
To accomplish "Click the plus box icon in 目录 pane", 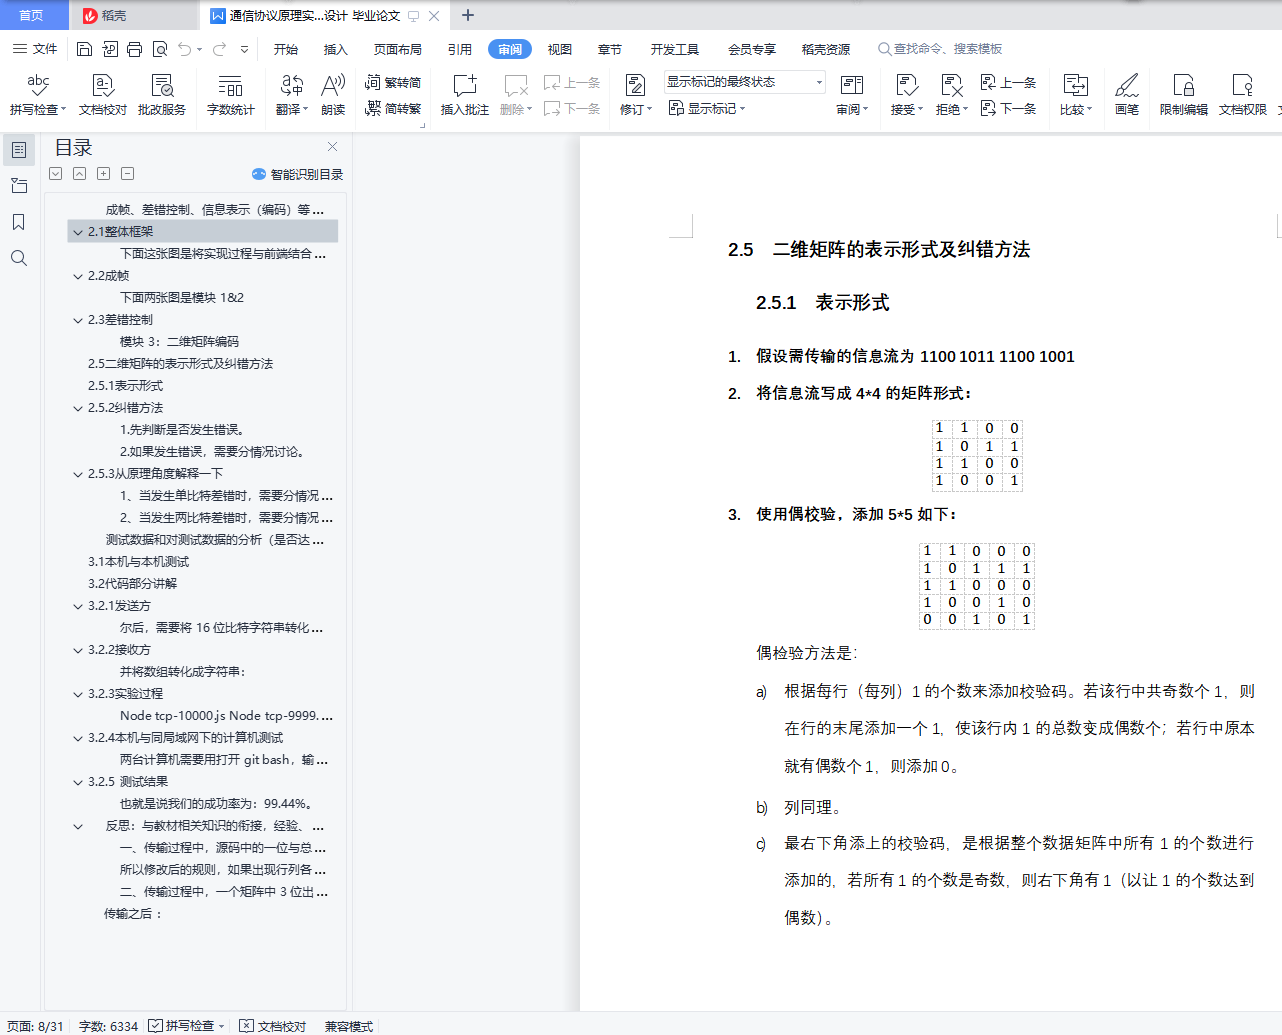I will click(103, 174).
